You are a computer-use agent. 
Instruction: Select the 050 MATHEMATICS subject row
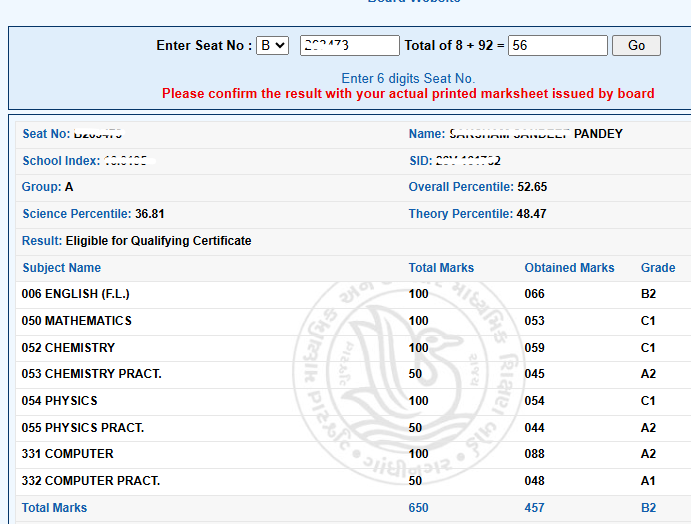[x=353, y=321]
